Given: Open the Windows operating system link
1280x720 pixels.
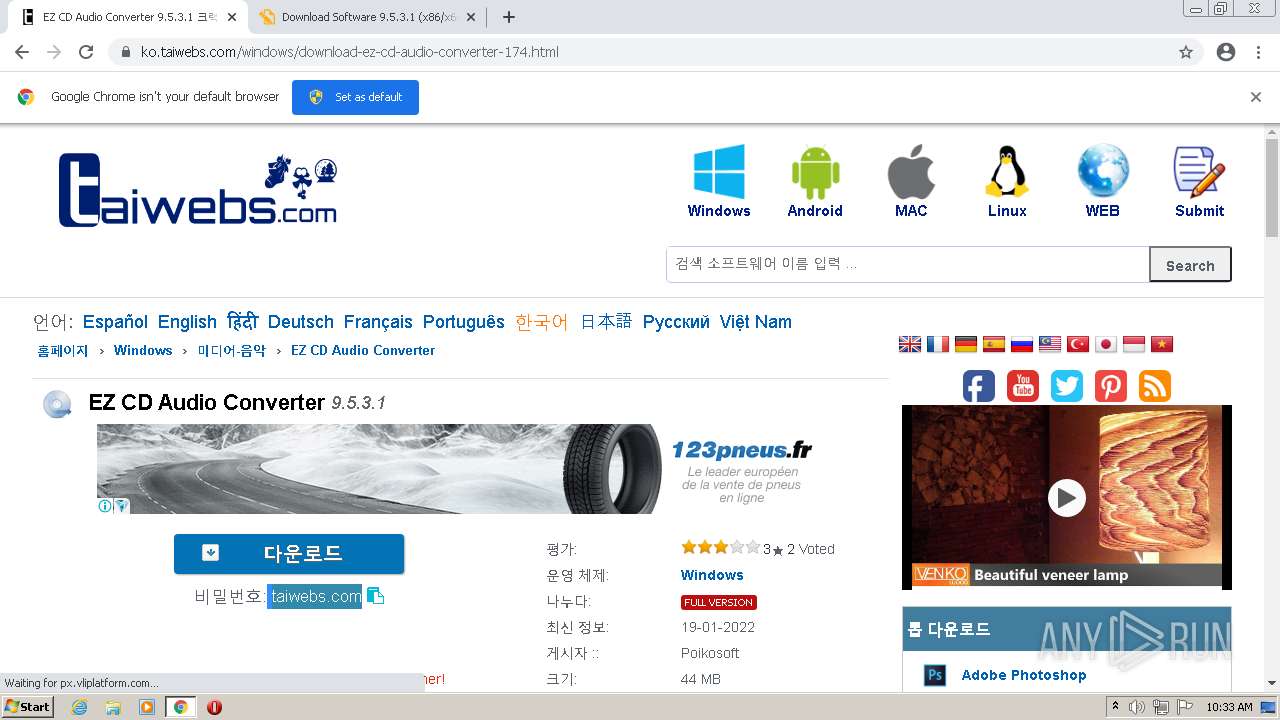Looking at the screenshot, I should pyautogui.click(x=712, y=575).
